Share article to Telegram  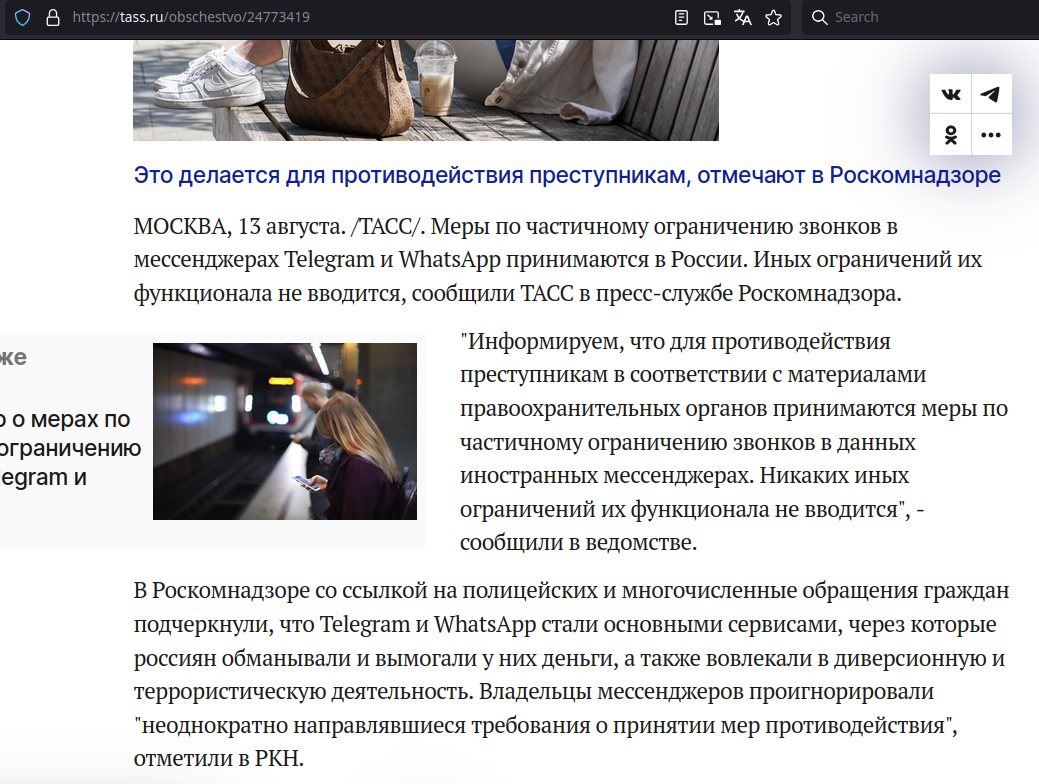coord(991,94)
